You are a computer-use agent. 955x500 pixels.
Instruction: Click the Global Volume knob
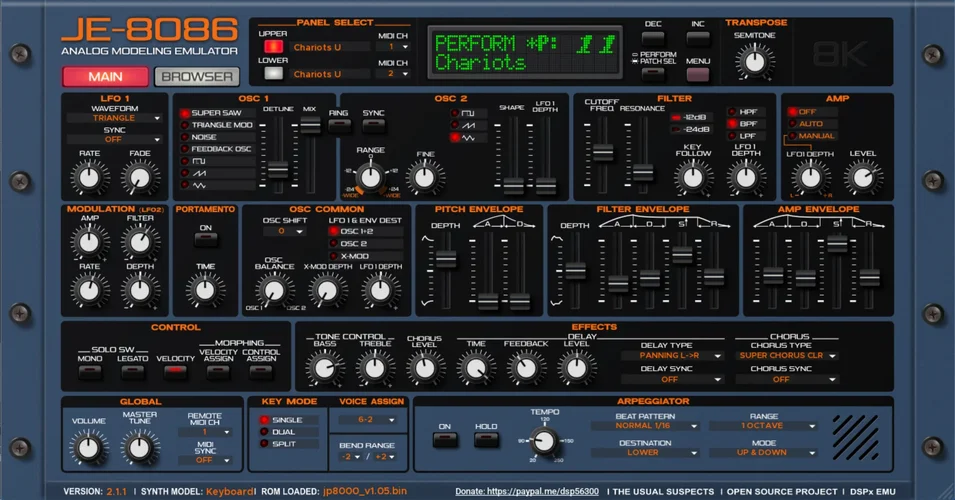coord(89,448)
